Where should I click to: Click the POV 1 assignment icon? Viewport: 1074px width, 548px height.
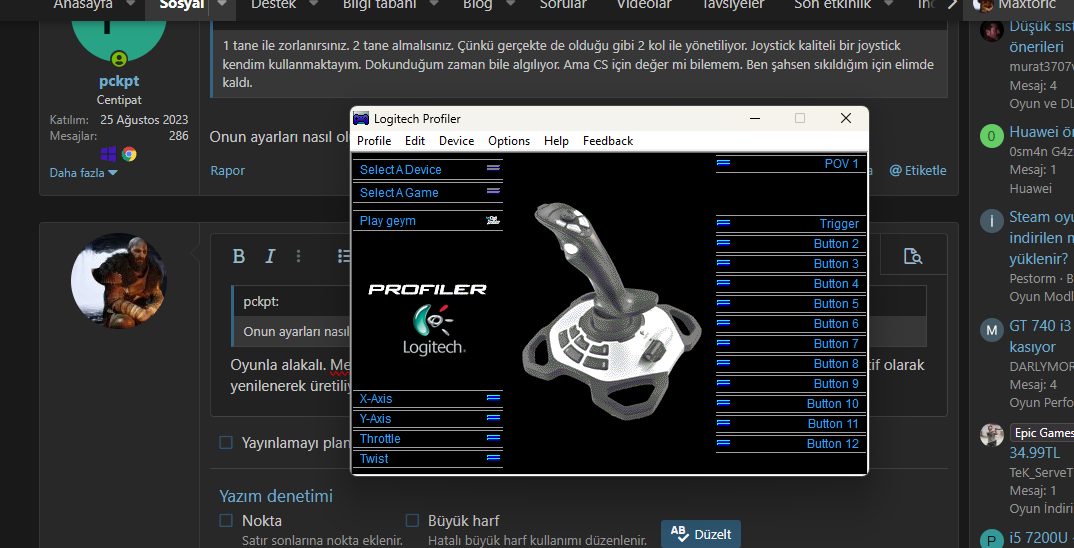723,162
